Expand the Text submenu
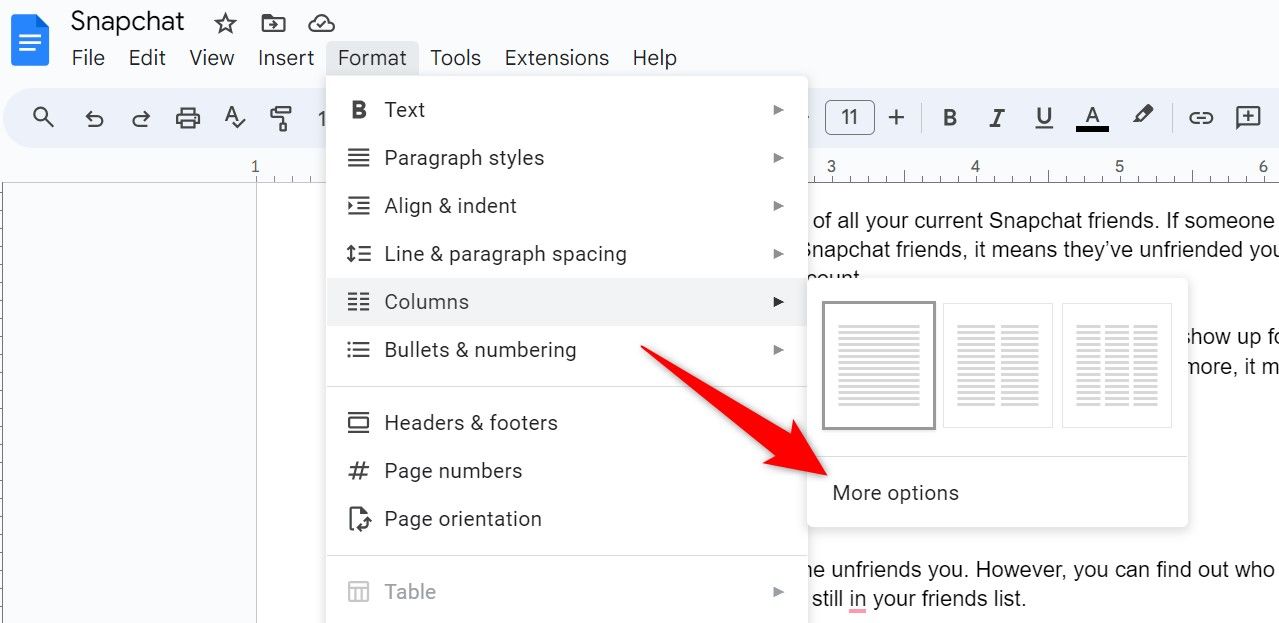Image resolution: width=1279 pixels, height=623 pixels. coord(567,110)
